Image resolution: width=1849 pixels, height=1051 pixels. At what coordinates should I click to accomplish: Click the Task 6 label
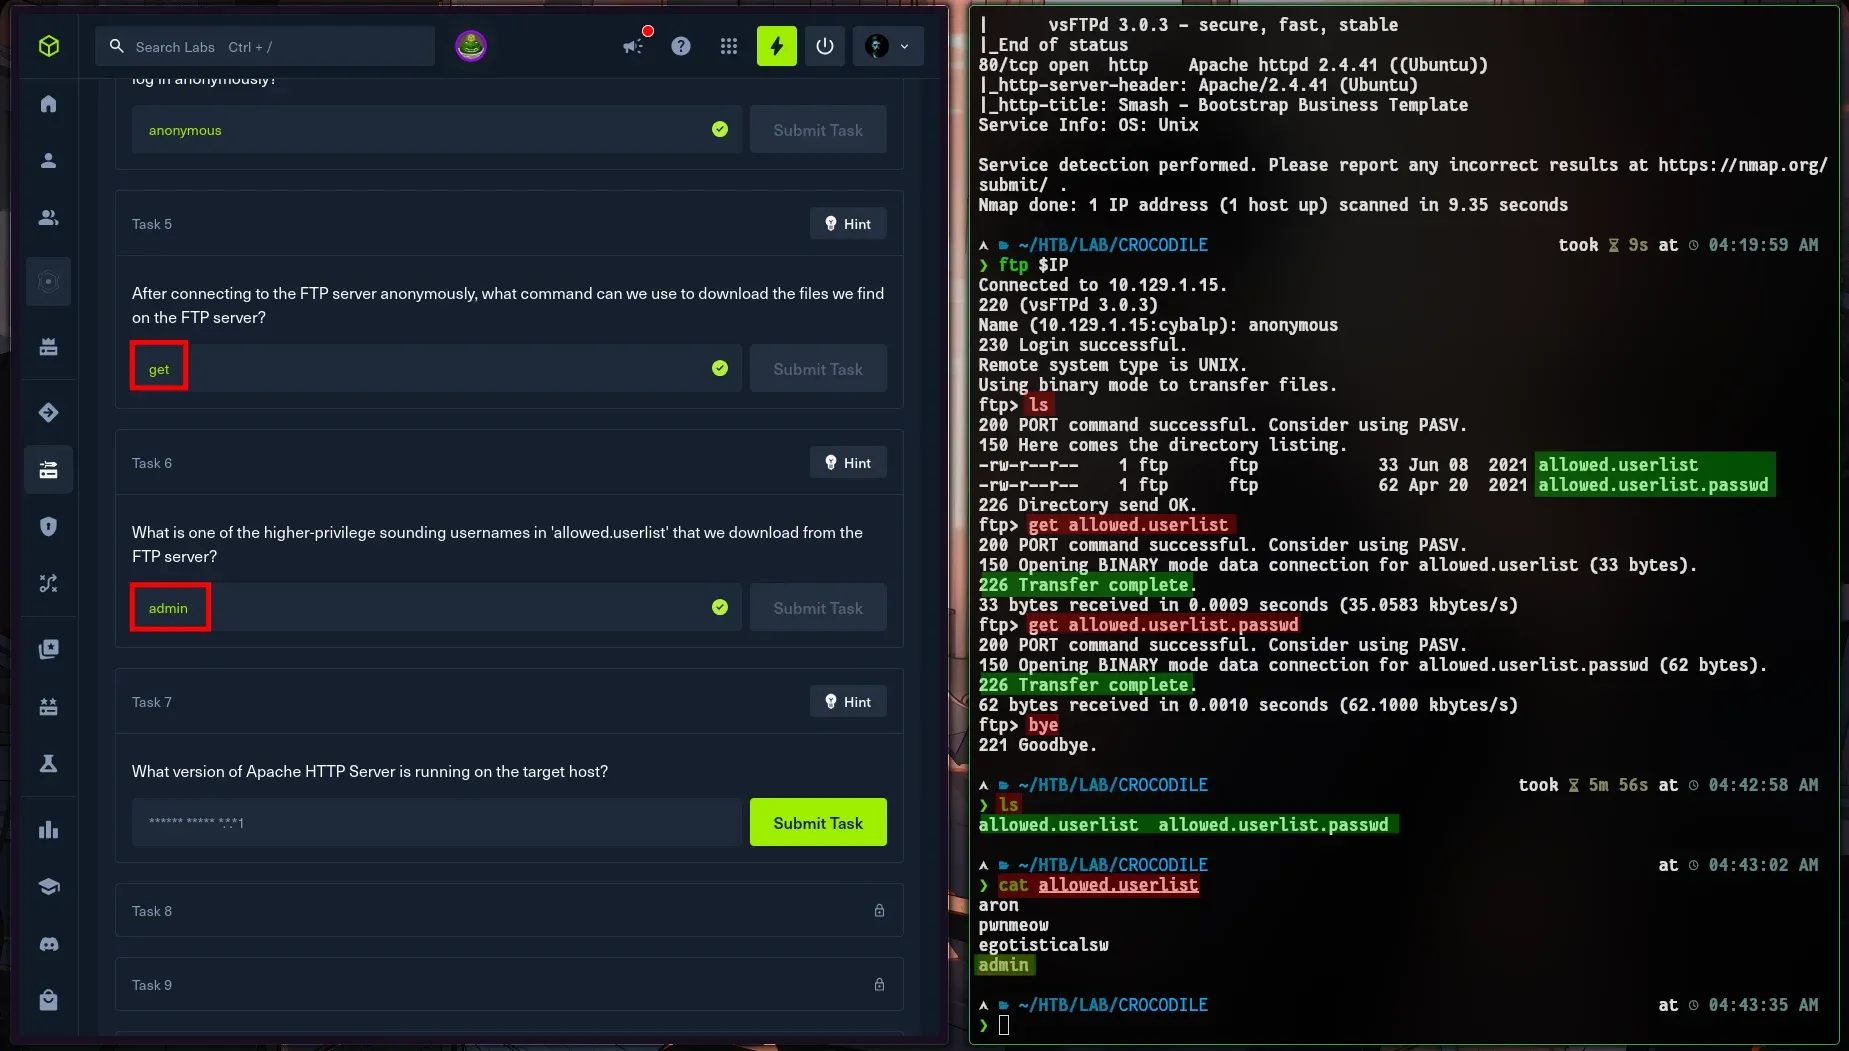pos(152,463)
